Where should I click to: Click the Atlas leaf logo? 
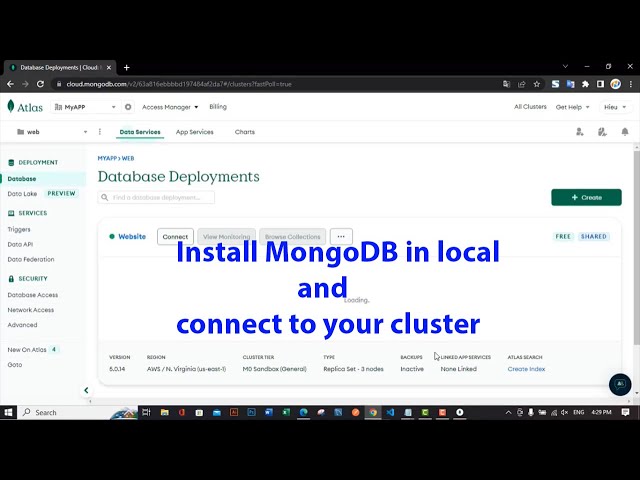pos(11,106)
